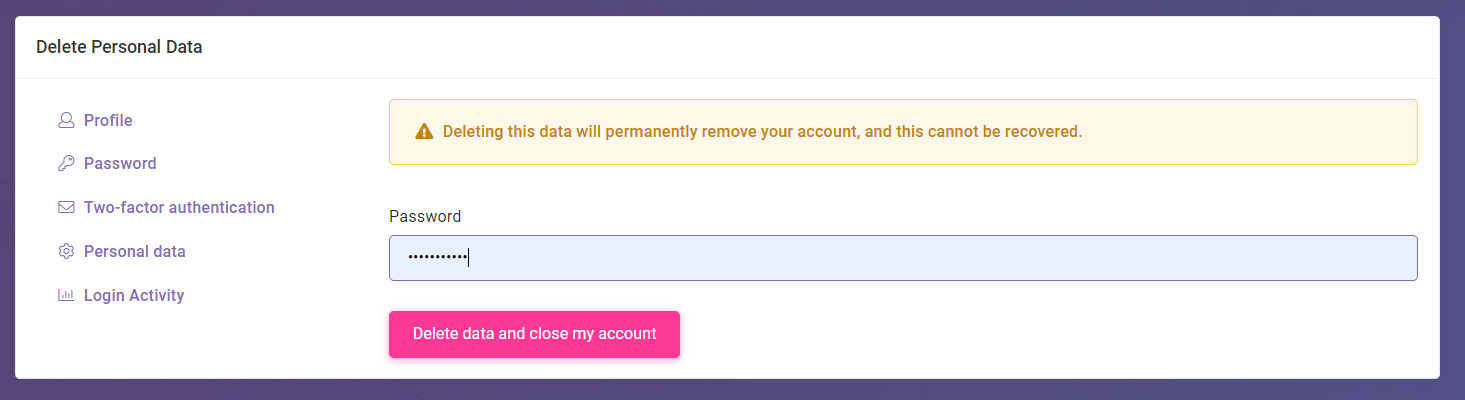View Login Activity from the sidebar
Image resolution: width=1465 pixels, height=400 pixels.
[x=134, y=296]
